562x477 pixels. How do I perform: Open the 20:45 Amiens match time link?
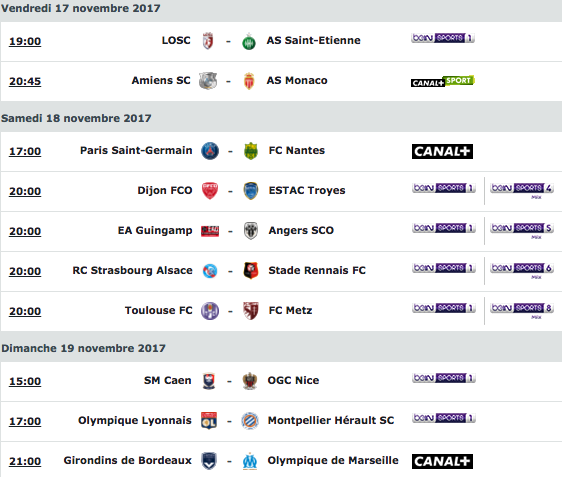tap(25, 81)
